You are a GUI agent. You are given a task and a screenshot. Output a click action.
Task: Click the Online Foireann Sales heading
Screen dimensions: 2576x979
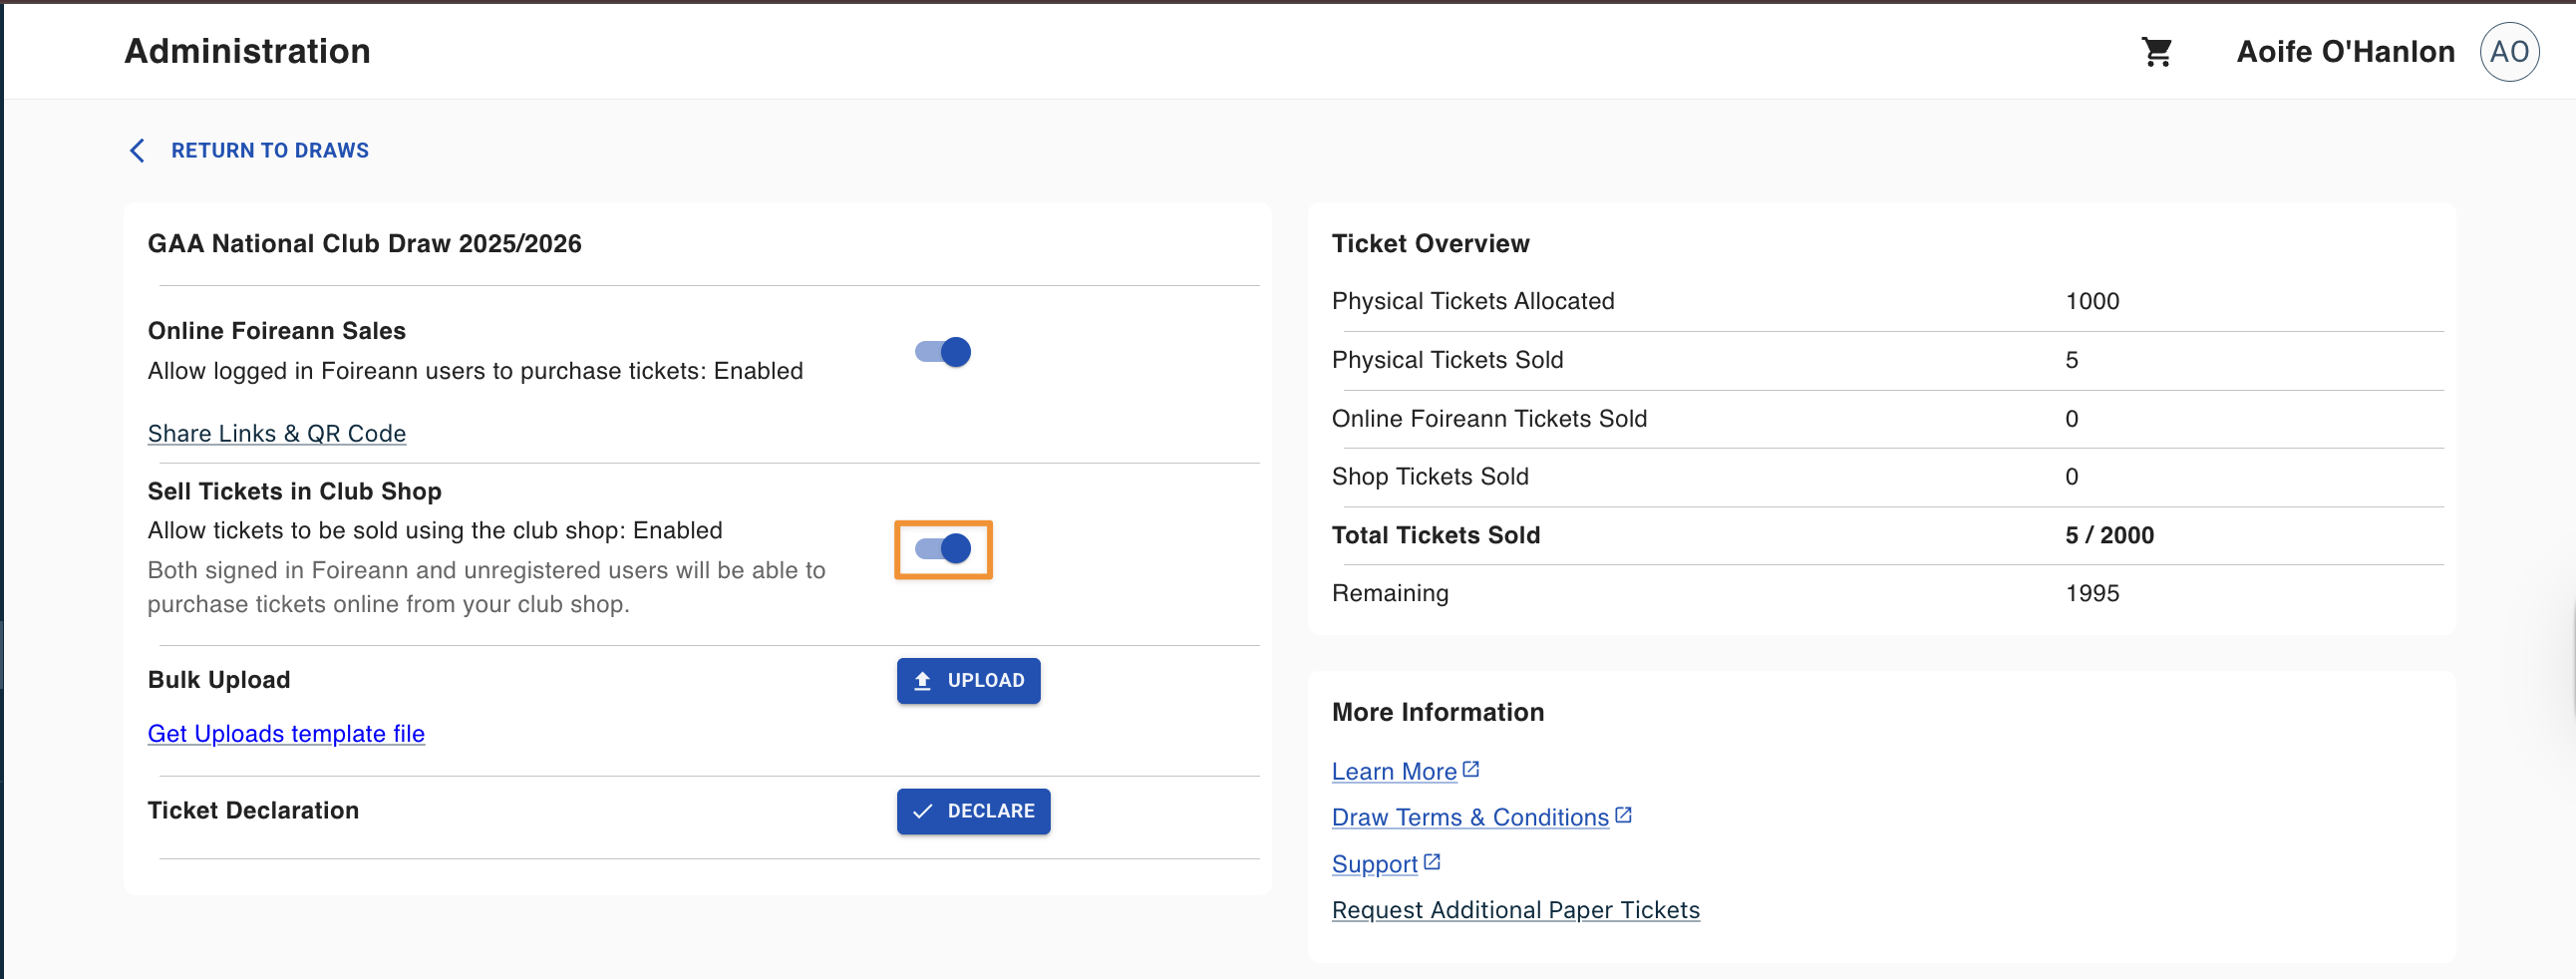[x=277, y=331]
